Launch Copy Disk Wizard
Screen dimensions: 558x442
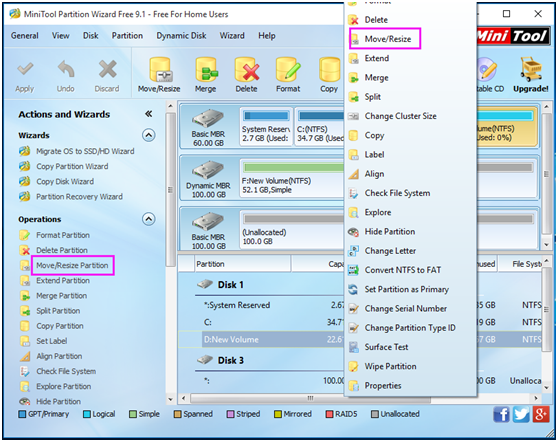pyautogui.click(x=65, y=181)
